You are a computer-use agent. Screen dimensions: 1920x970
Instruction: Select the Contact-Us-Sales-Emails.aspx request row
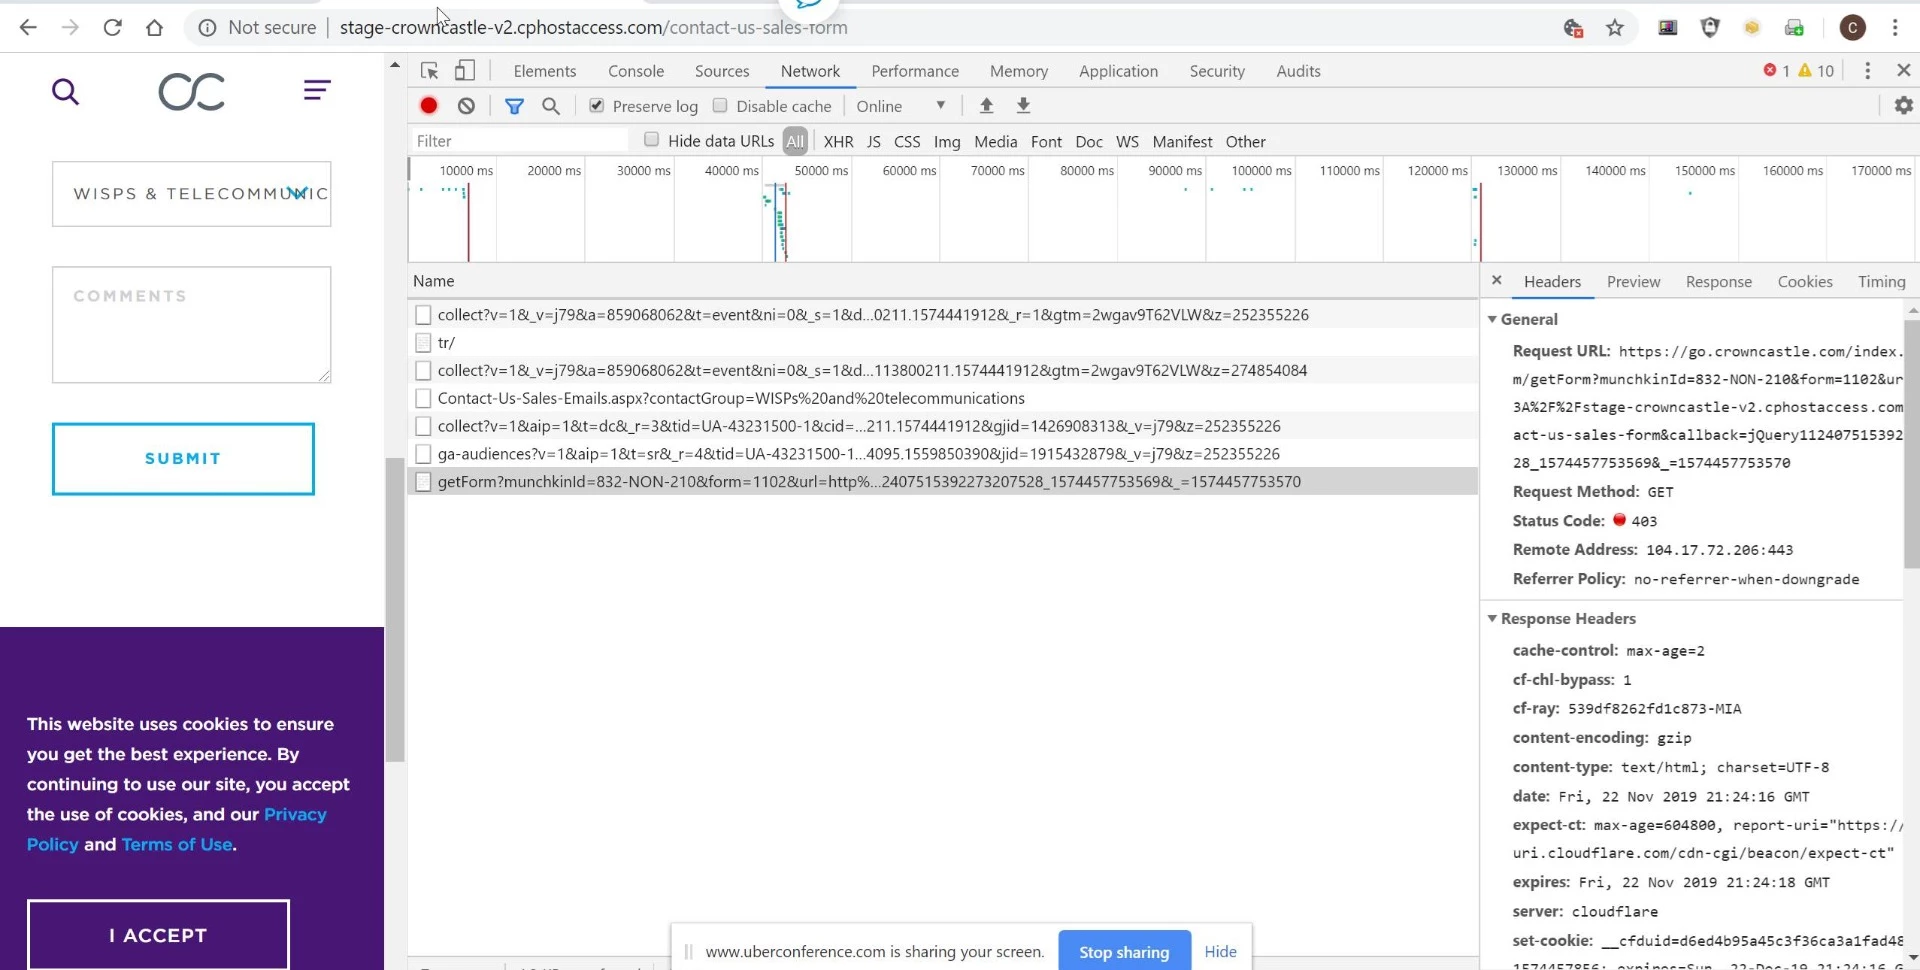click(x=943, y=398)
